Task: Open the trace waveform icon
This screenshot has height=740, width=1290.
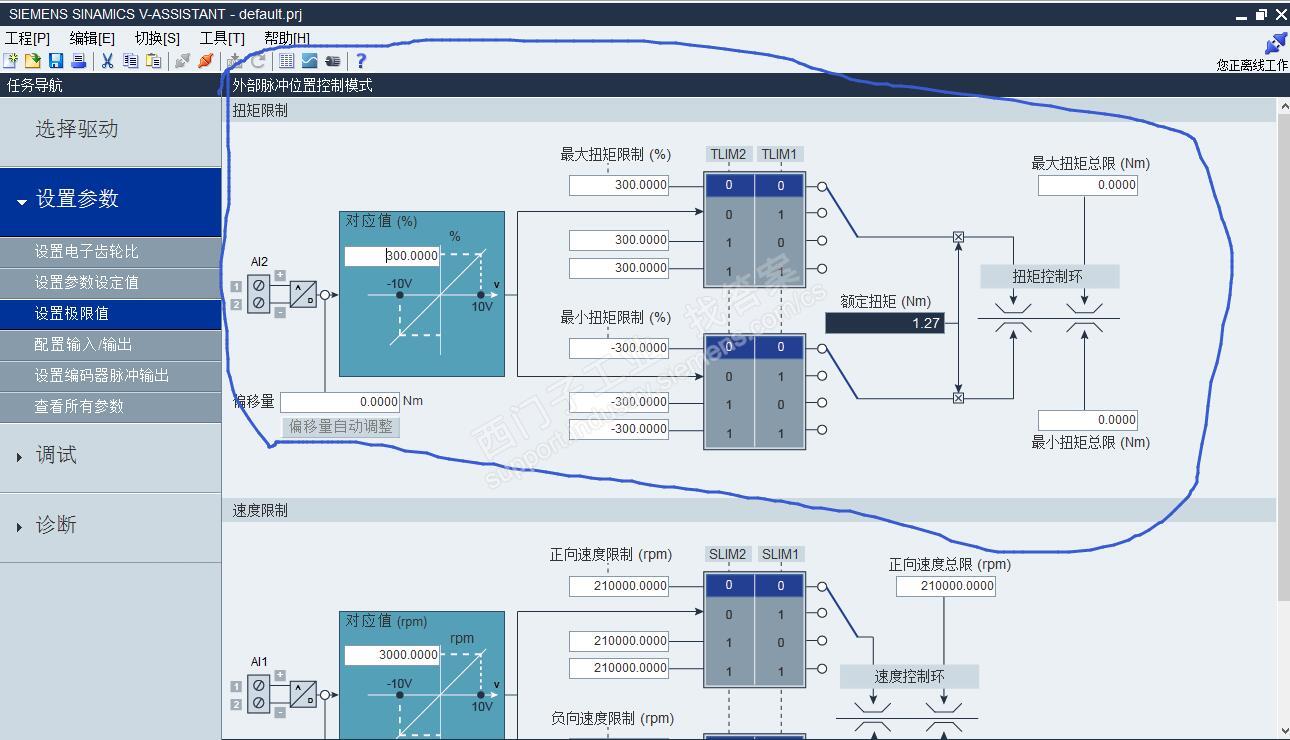Action: point(309,61)
